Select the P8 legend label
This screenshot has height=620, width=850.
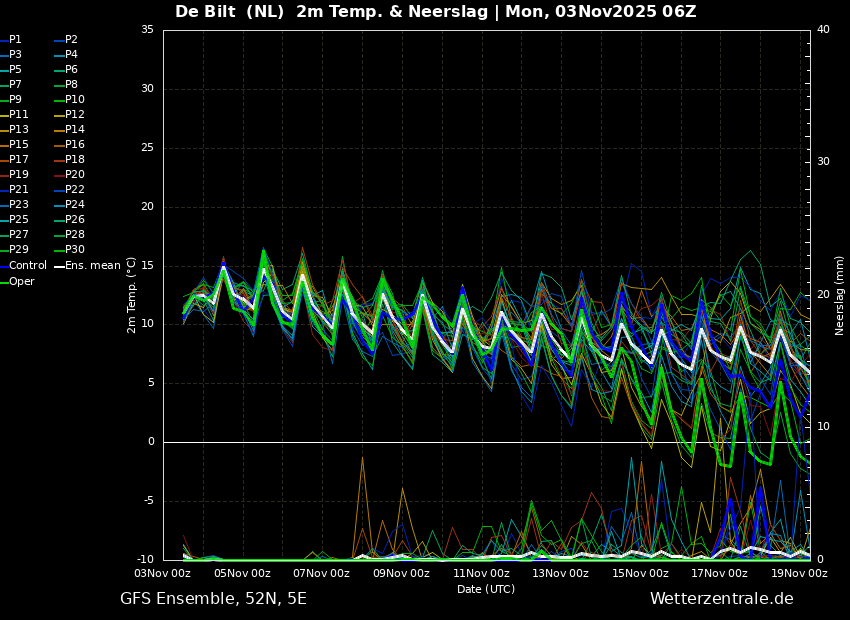71,85
